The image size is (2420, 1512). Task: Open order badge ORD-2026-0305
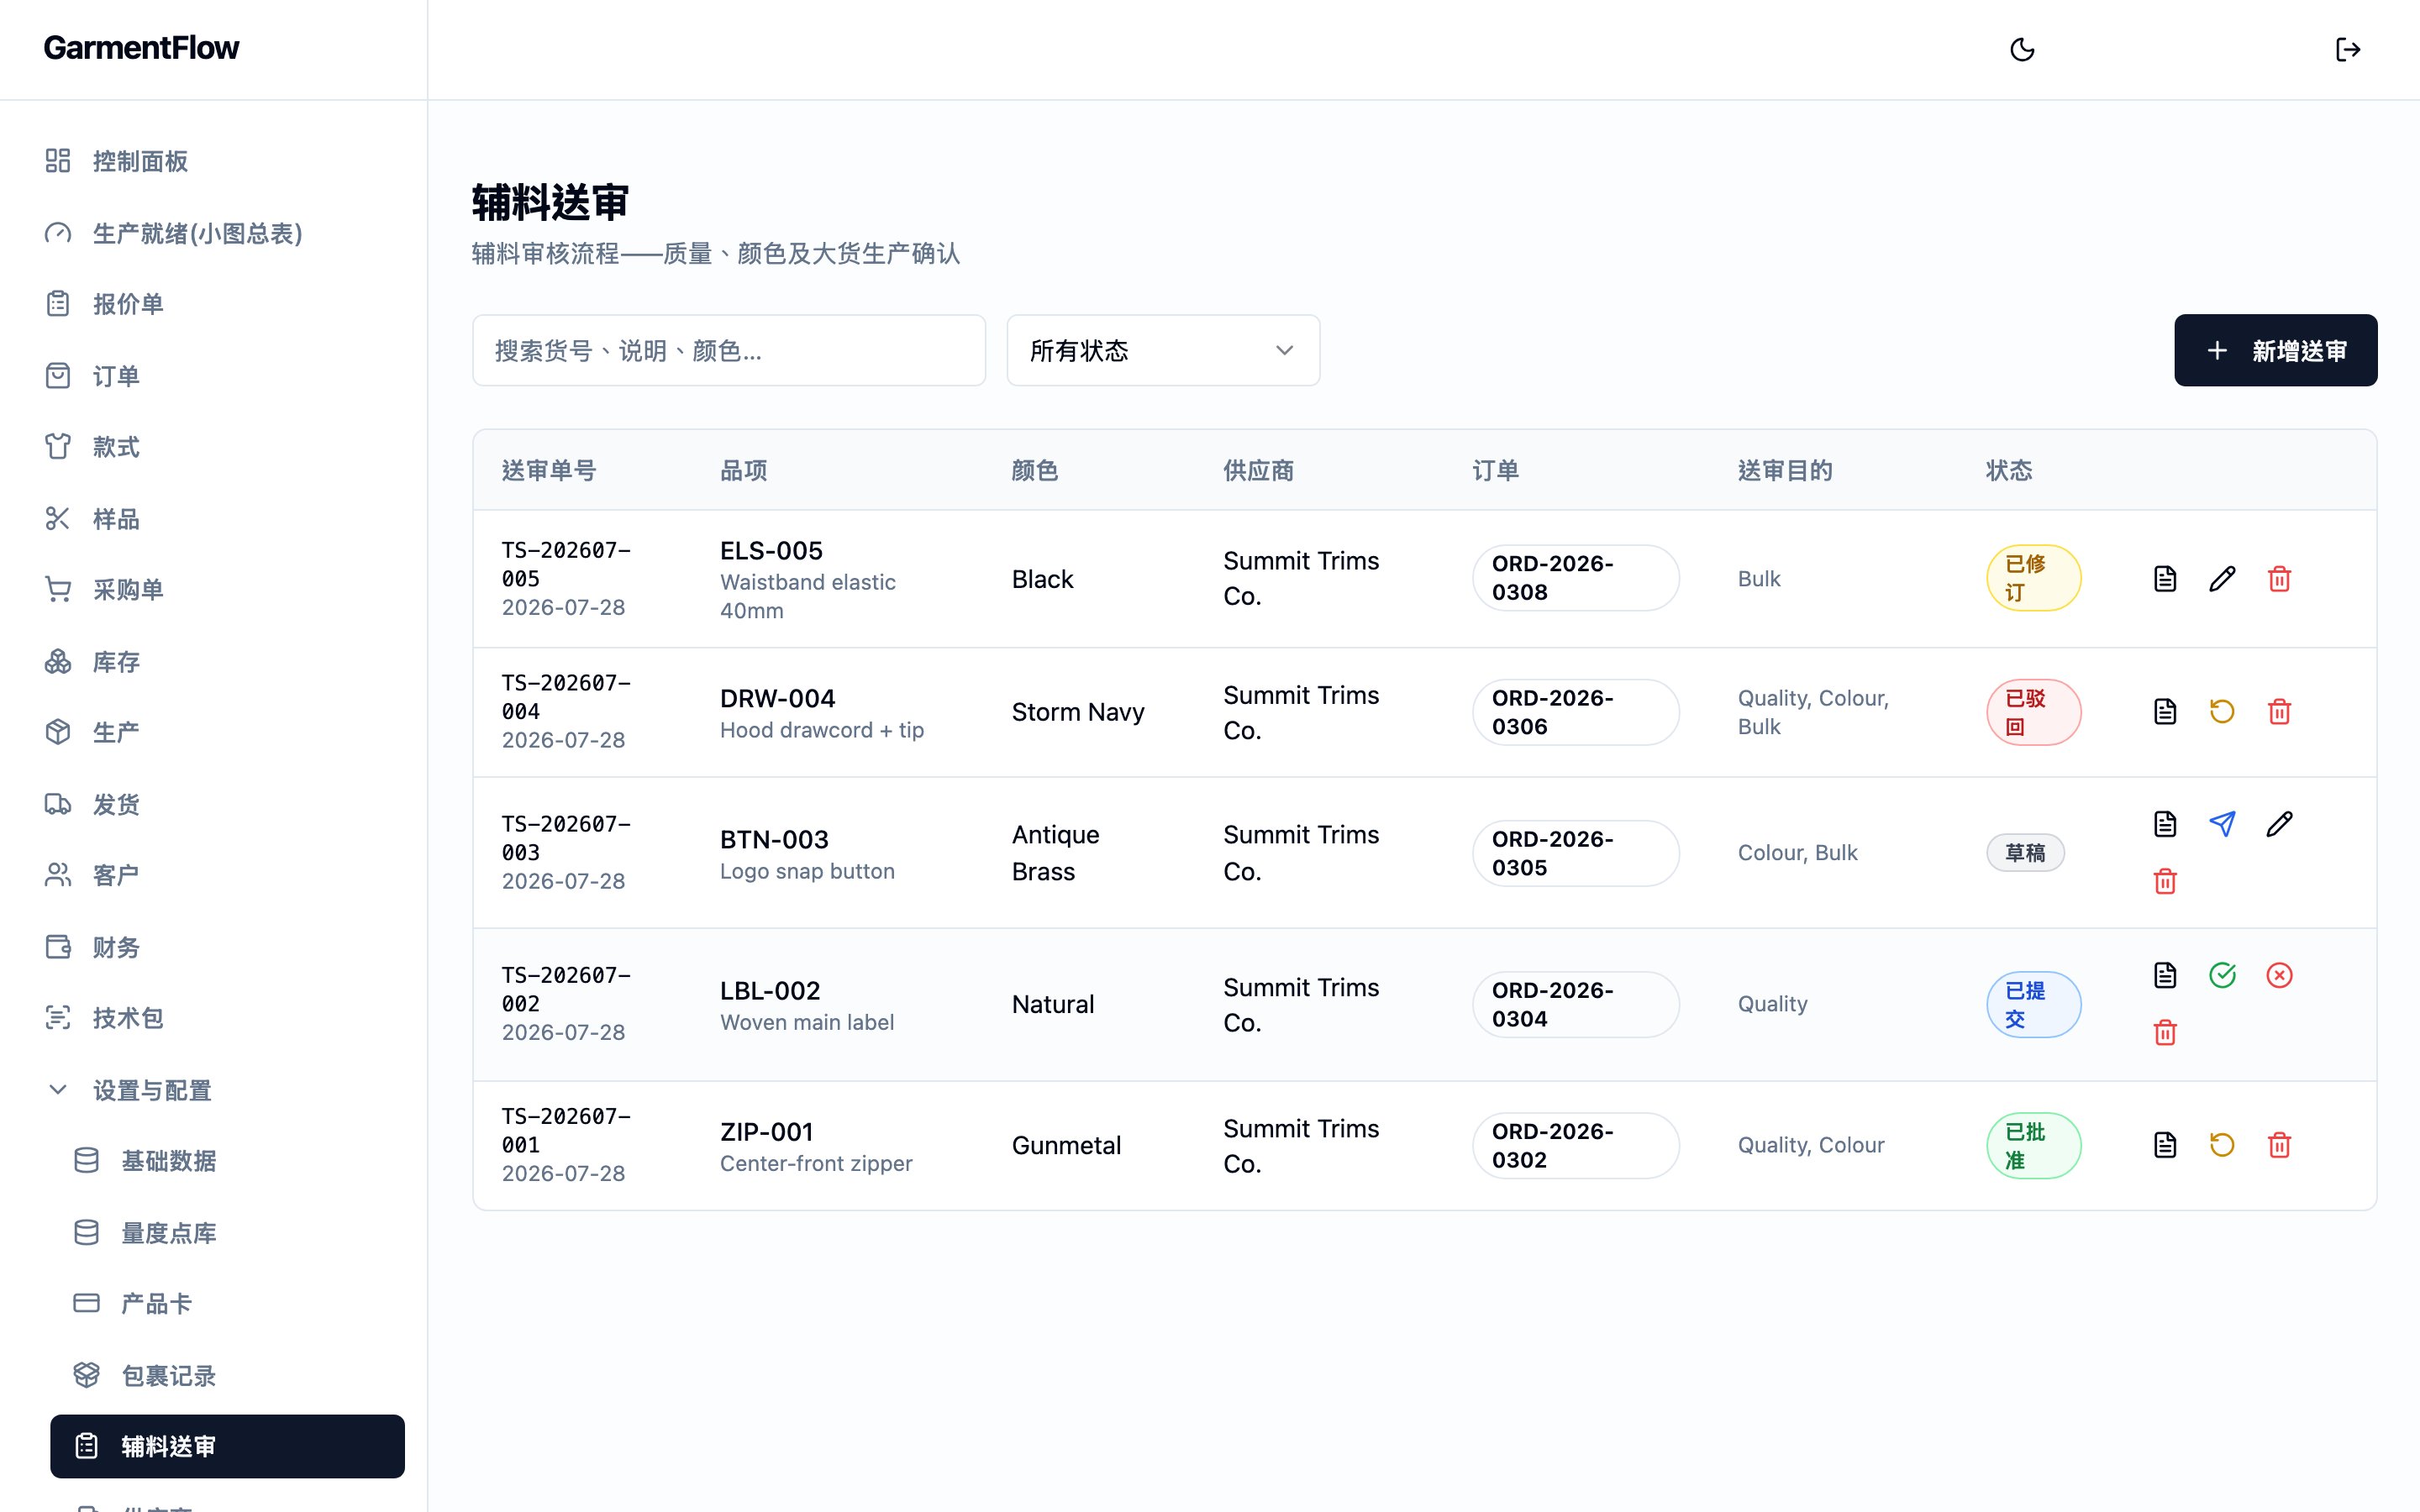[x=1575, y=853]
